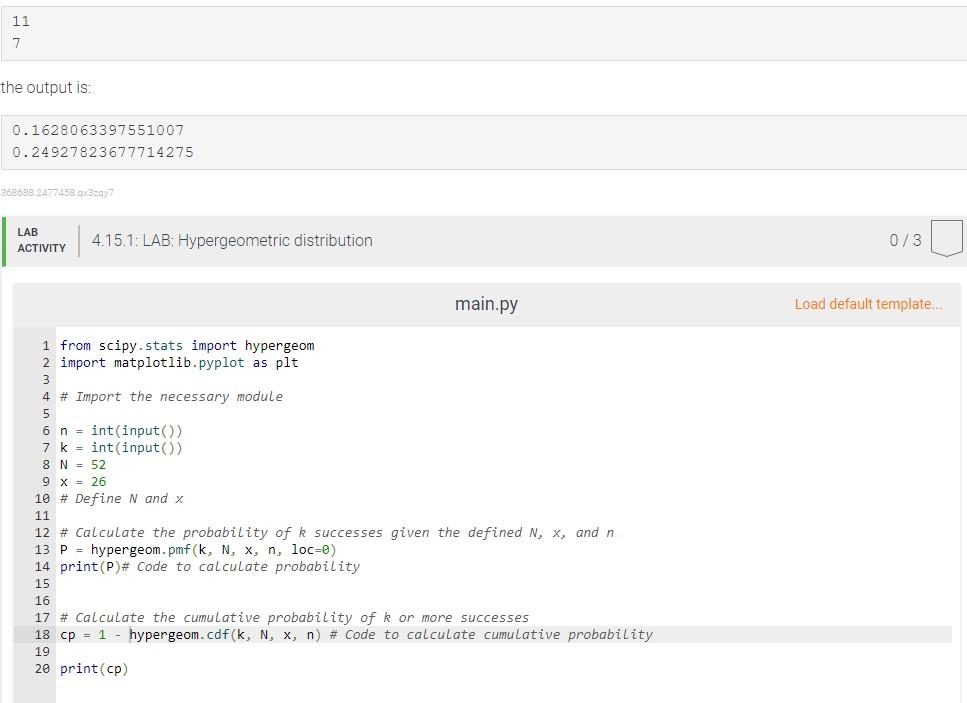Open the Load default template link
967x703 pixels.
(x=868, y=303)
